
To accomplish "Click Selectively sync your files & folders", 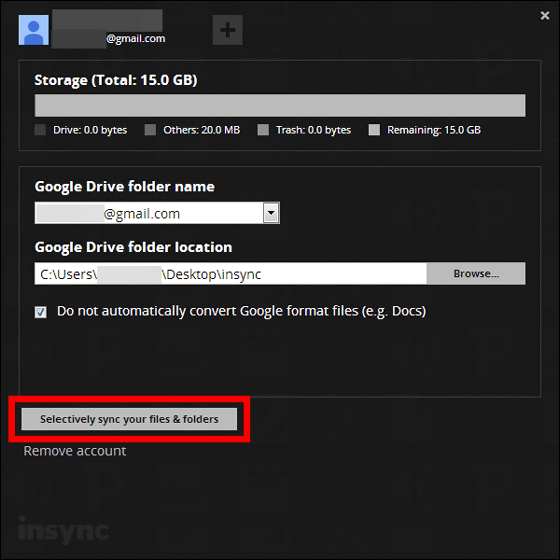I will coord(129,419).
